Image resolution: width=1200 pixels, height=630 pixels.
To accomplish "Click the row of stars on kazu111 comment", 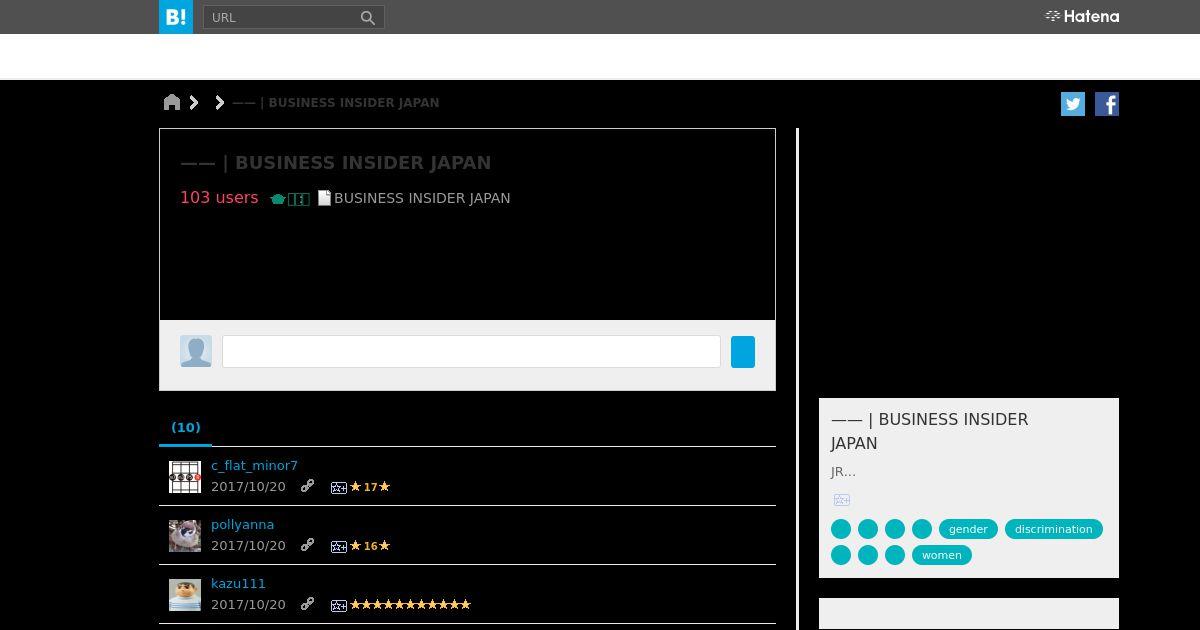I will tap(410, 604).
